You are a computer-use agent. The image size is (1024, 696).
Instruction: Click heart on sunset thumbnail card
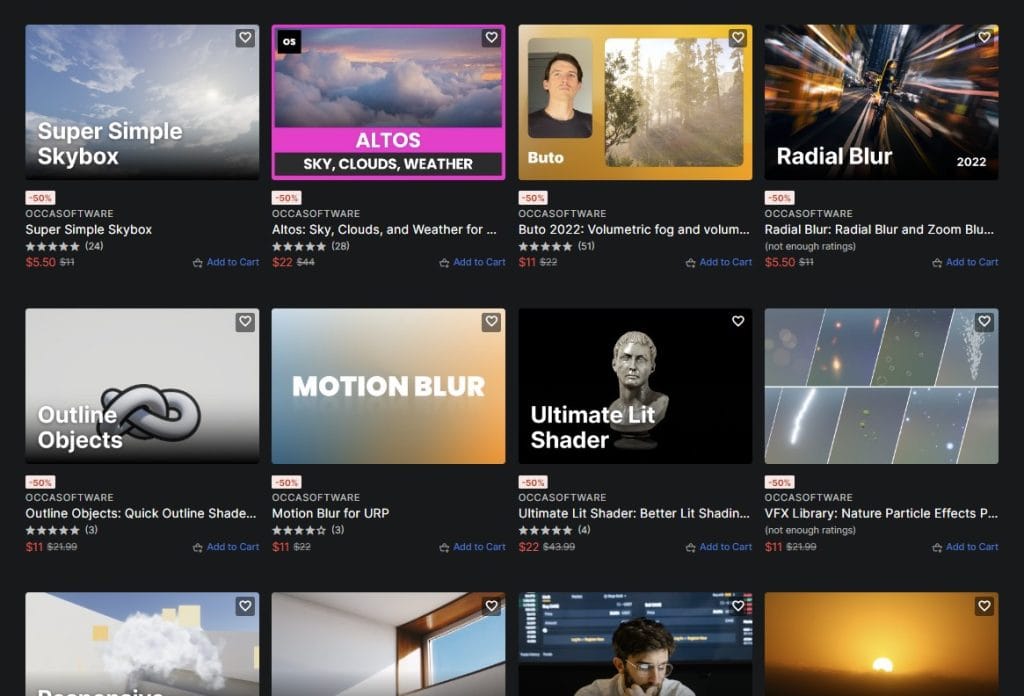point(984,606)
